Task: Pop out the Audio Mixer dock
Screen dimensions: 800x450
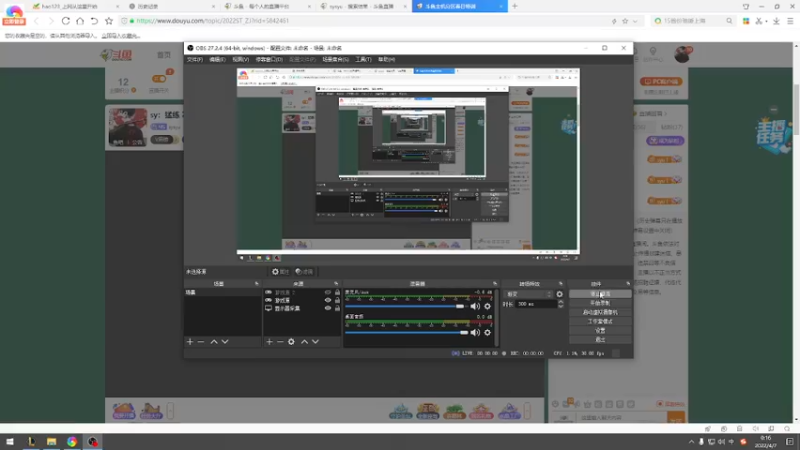Action: 494,284
